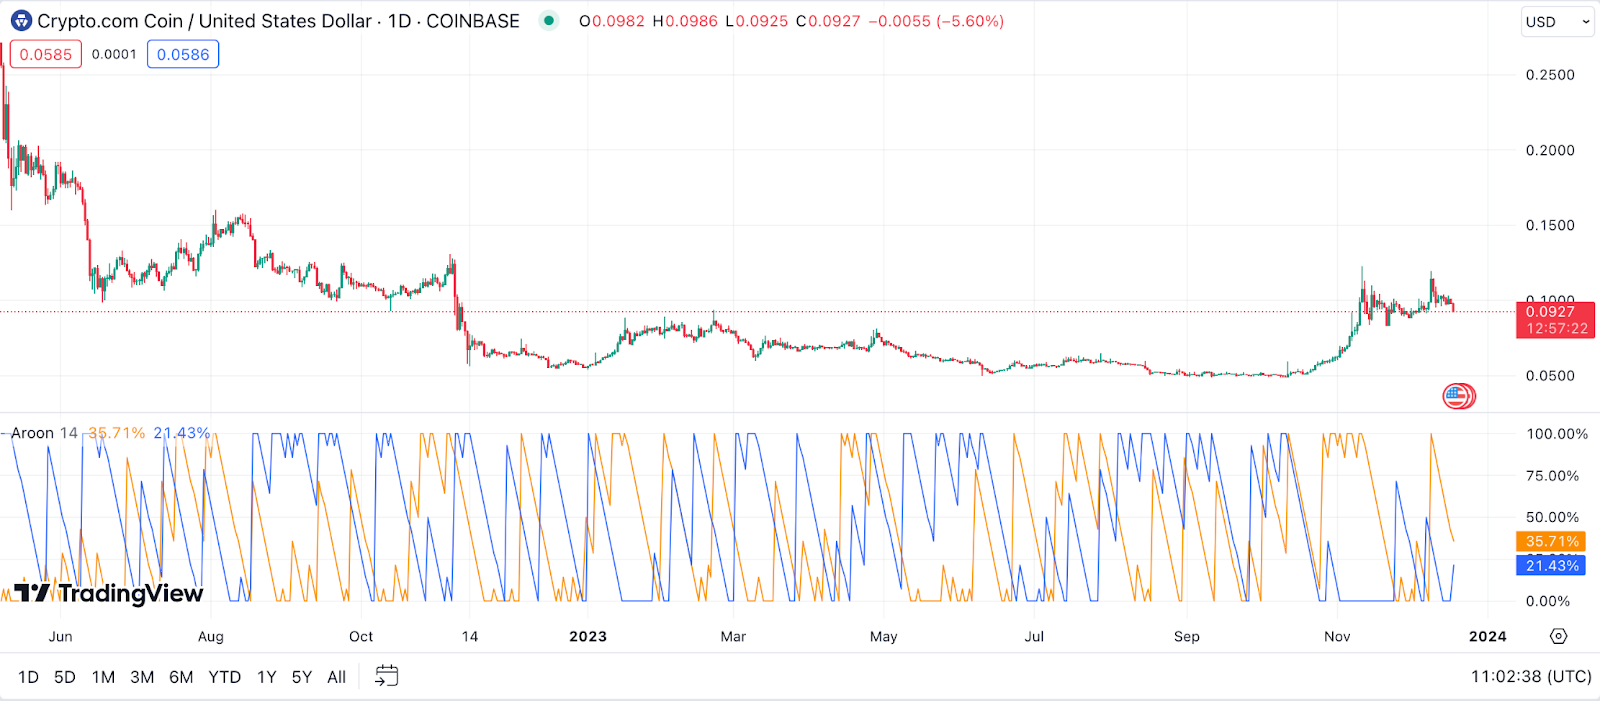Select the 1Y time range
This screenshot has height=701, width=1600.
click(x=267, y=677)
